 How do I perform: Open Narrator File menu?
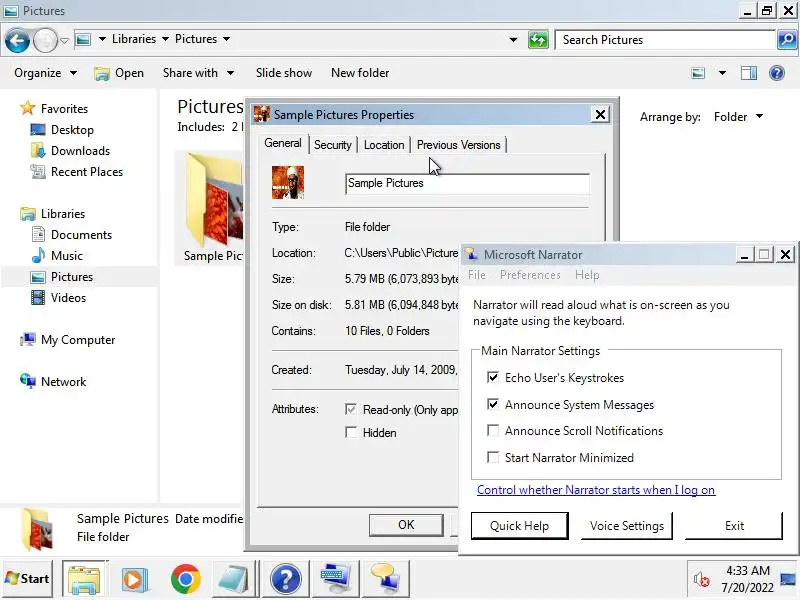click(x=477, y=275)
